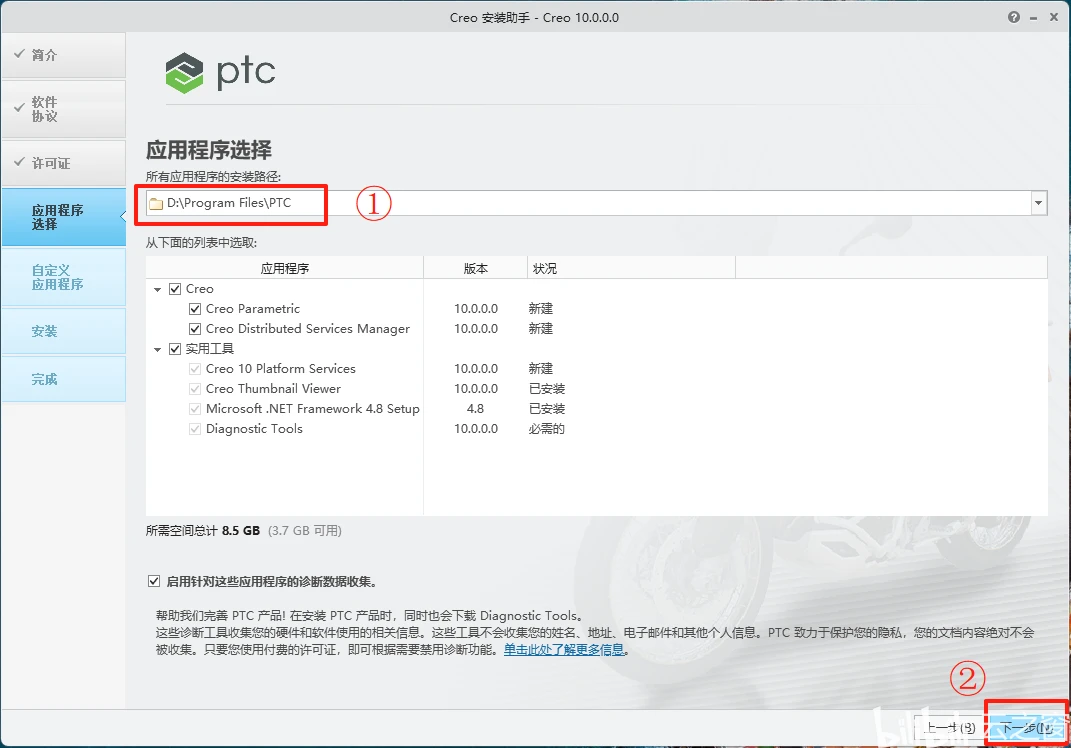Toggle the Creo parent checkbox
This screenshot has height=748, width=1071.
(x=173, y=288)
